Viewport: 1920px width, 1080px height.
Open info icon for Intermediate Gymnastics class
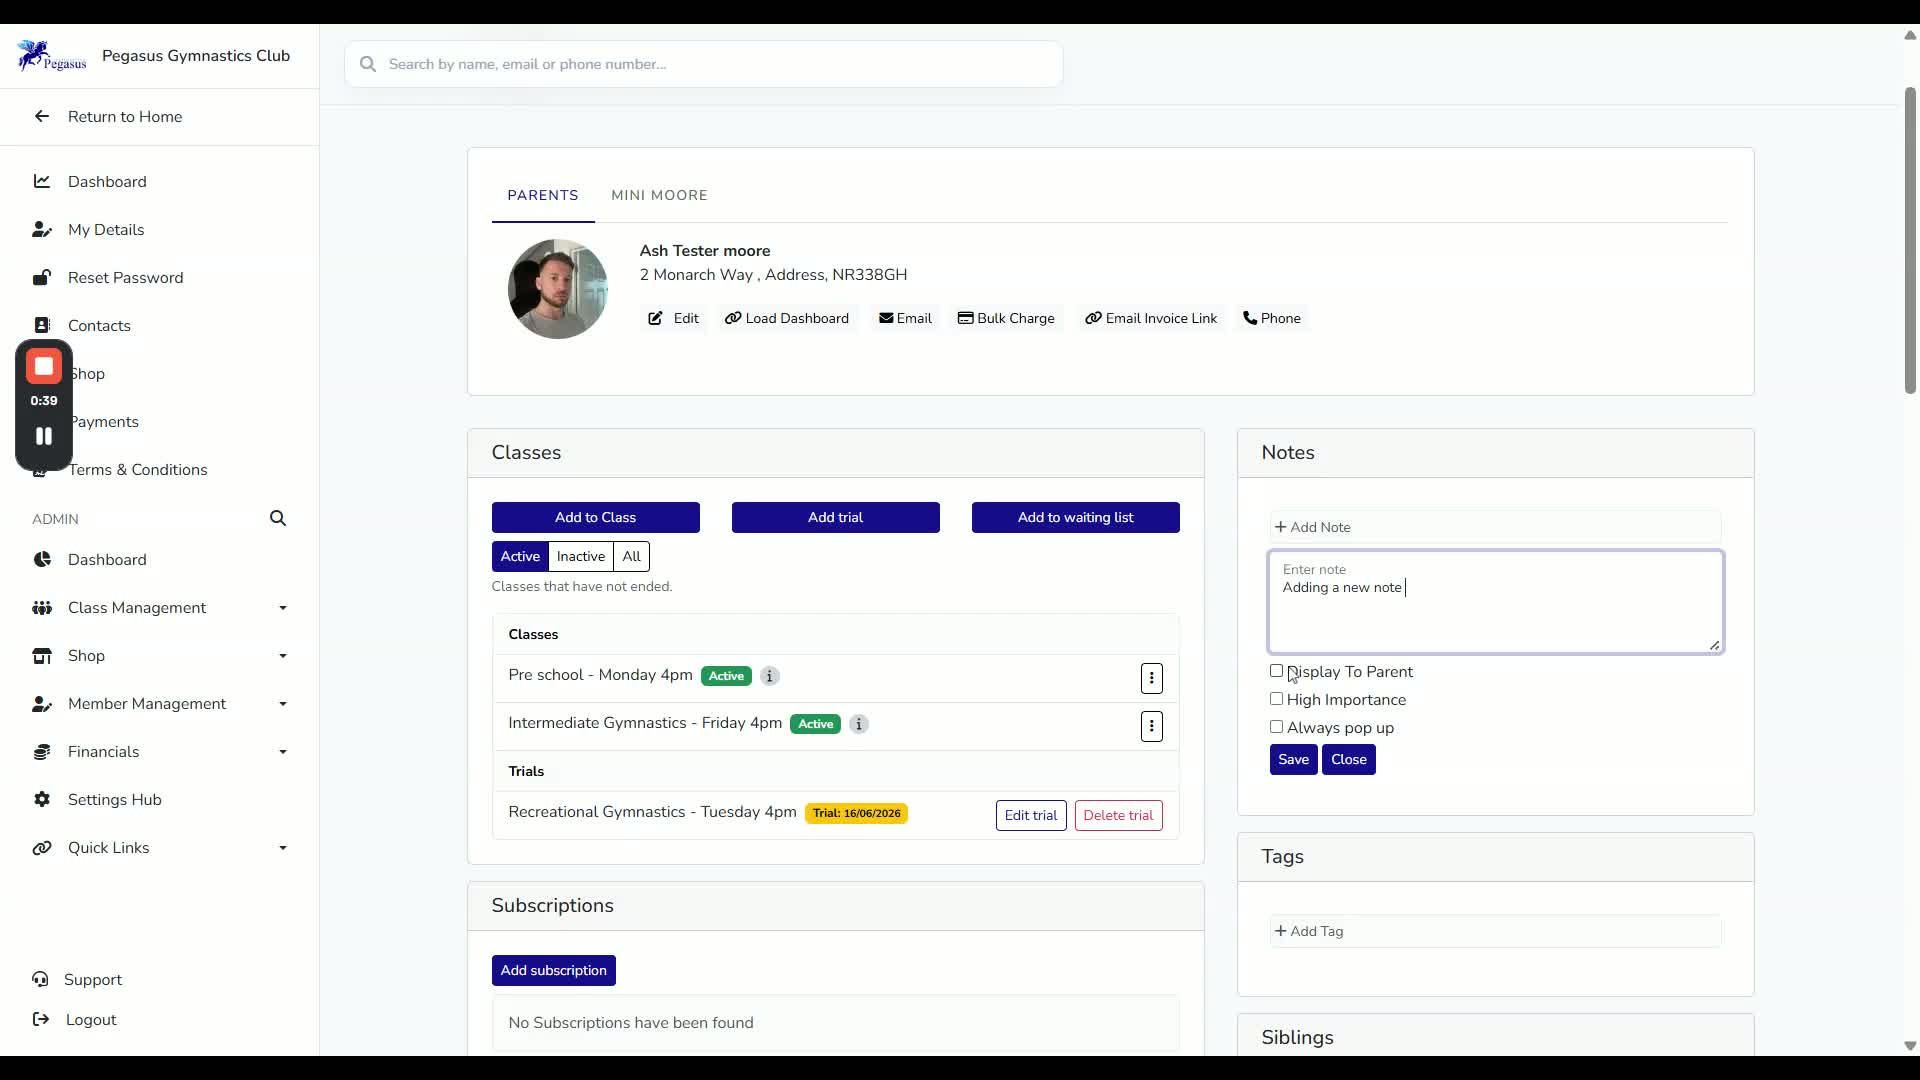pyautogui.click(x=859, y=724)
